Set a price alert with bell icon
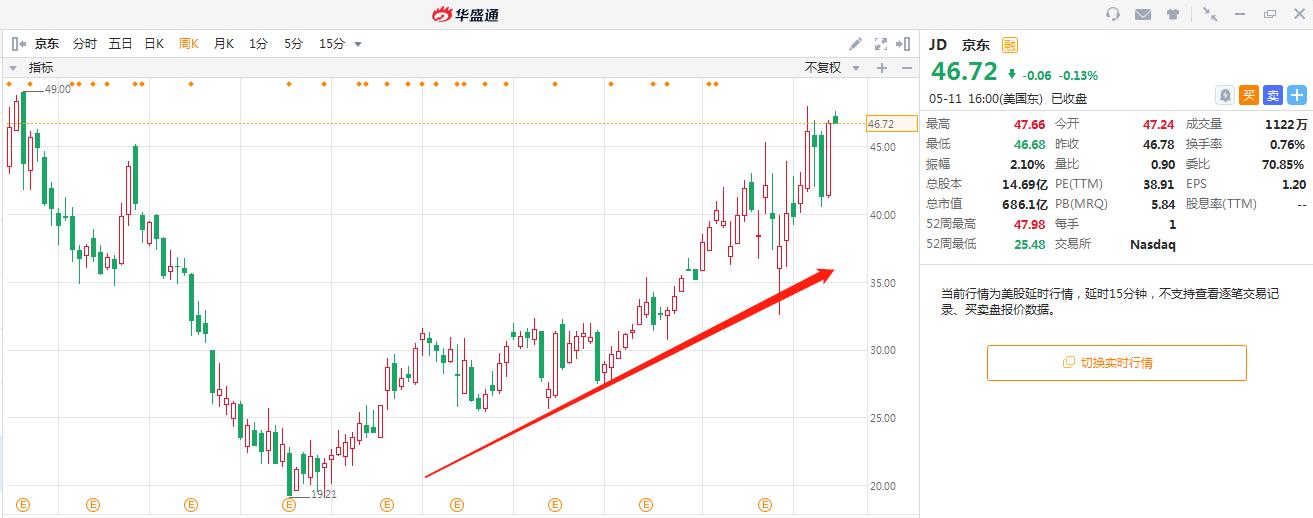The image size is (1313, 518). tap(1224, 95)
